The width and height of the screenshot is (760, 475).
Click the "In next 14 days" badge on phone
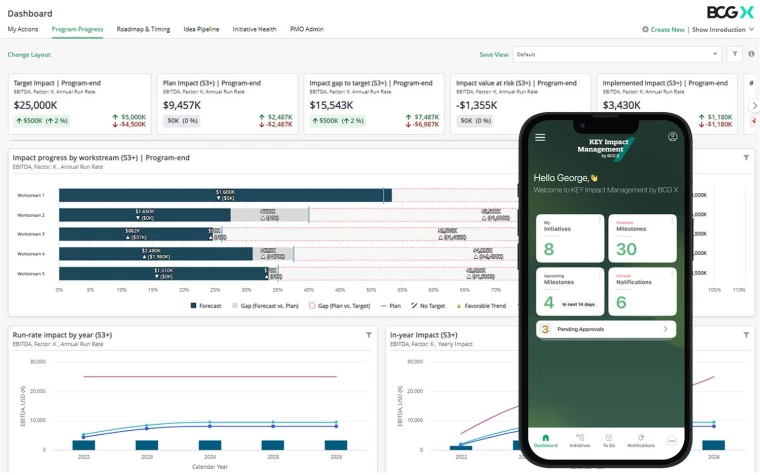point(578,304)
